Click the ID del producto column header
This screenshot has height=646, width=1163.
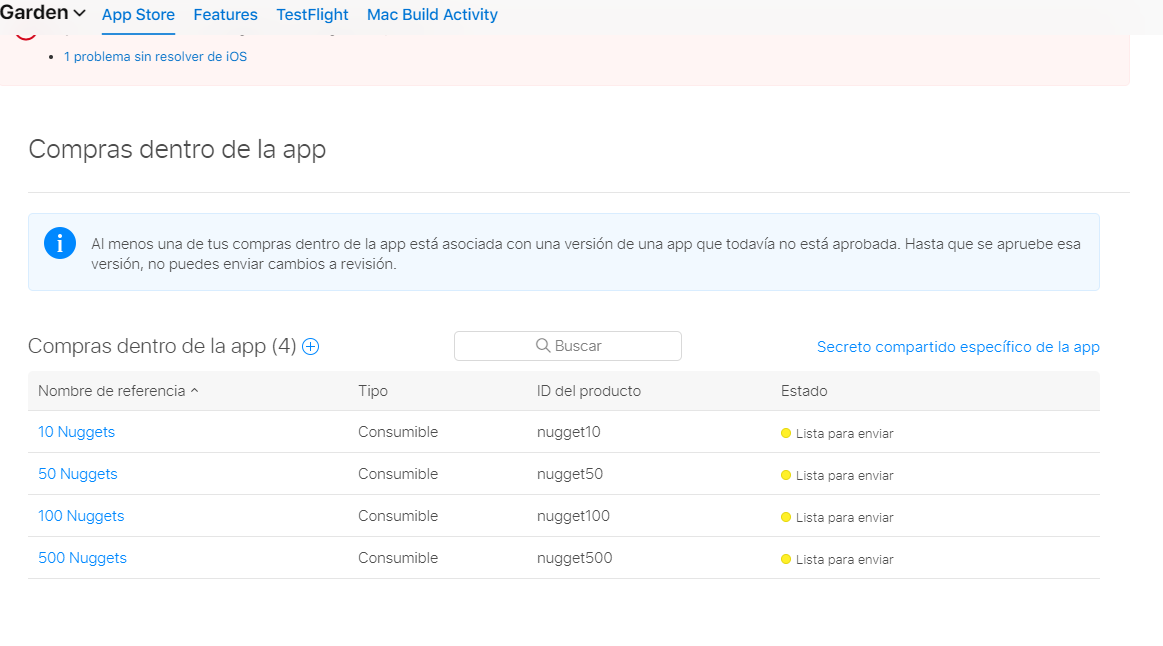click(589, 391)
